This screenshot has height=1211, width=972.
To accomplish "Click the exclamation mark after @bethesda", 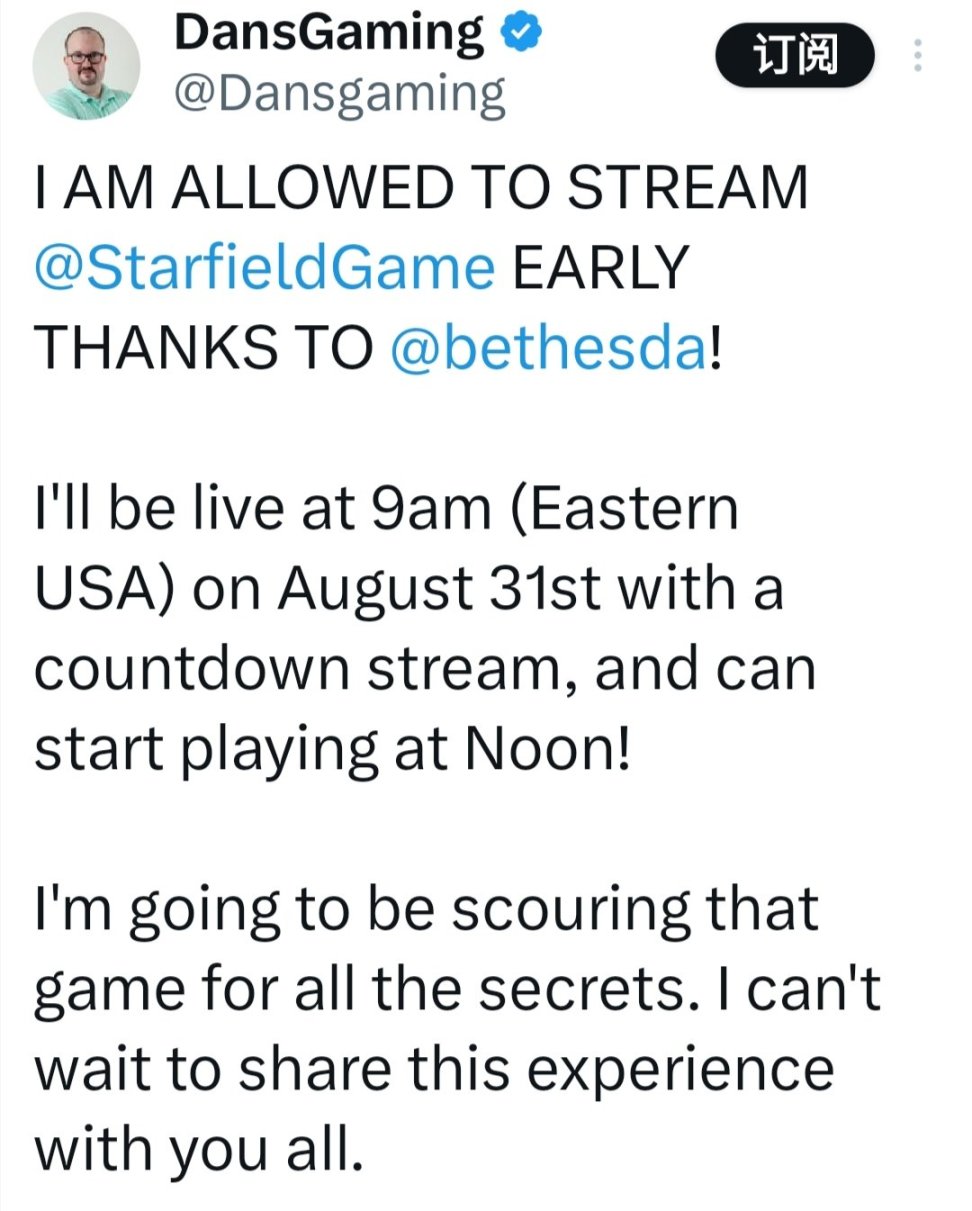I will 714,351.
